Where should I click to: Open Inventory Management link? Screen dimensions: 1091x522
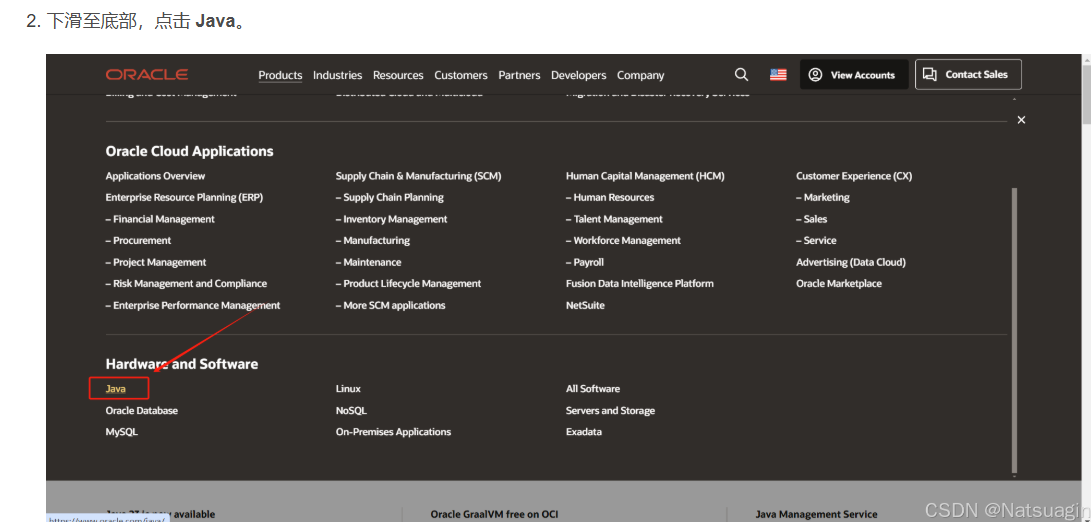tap(392, 219)
